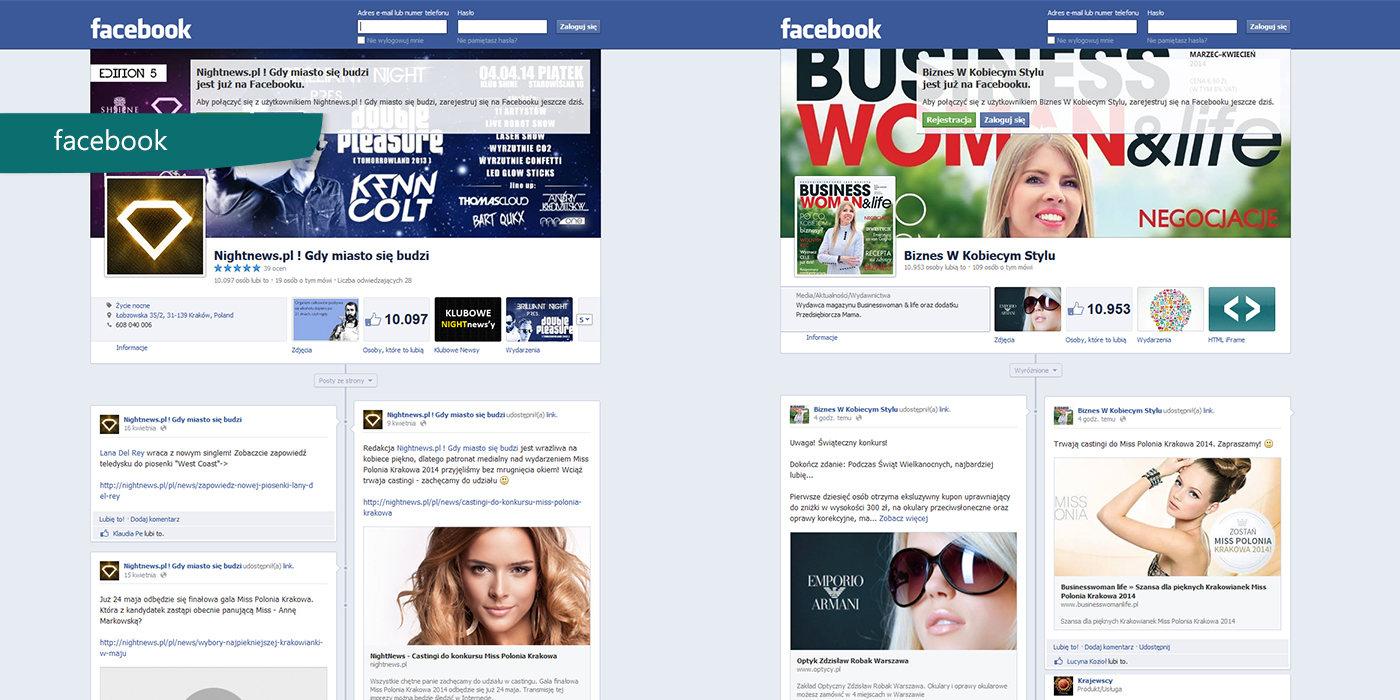Click Zaloguj się in the Nightnews page header
1400x700 pixels.
tap(578, 27)
